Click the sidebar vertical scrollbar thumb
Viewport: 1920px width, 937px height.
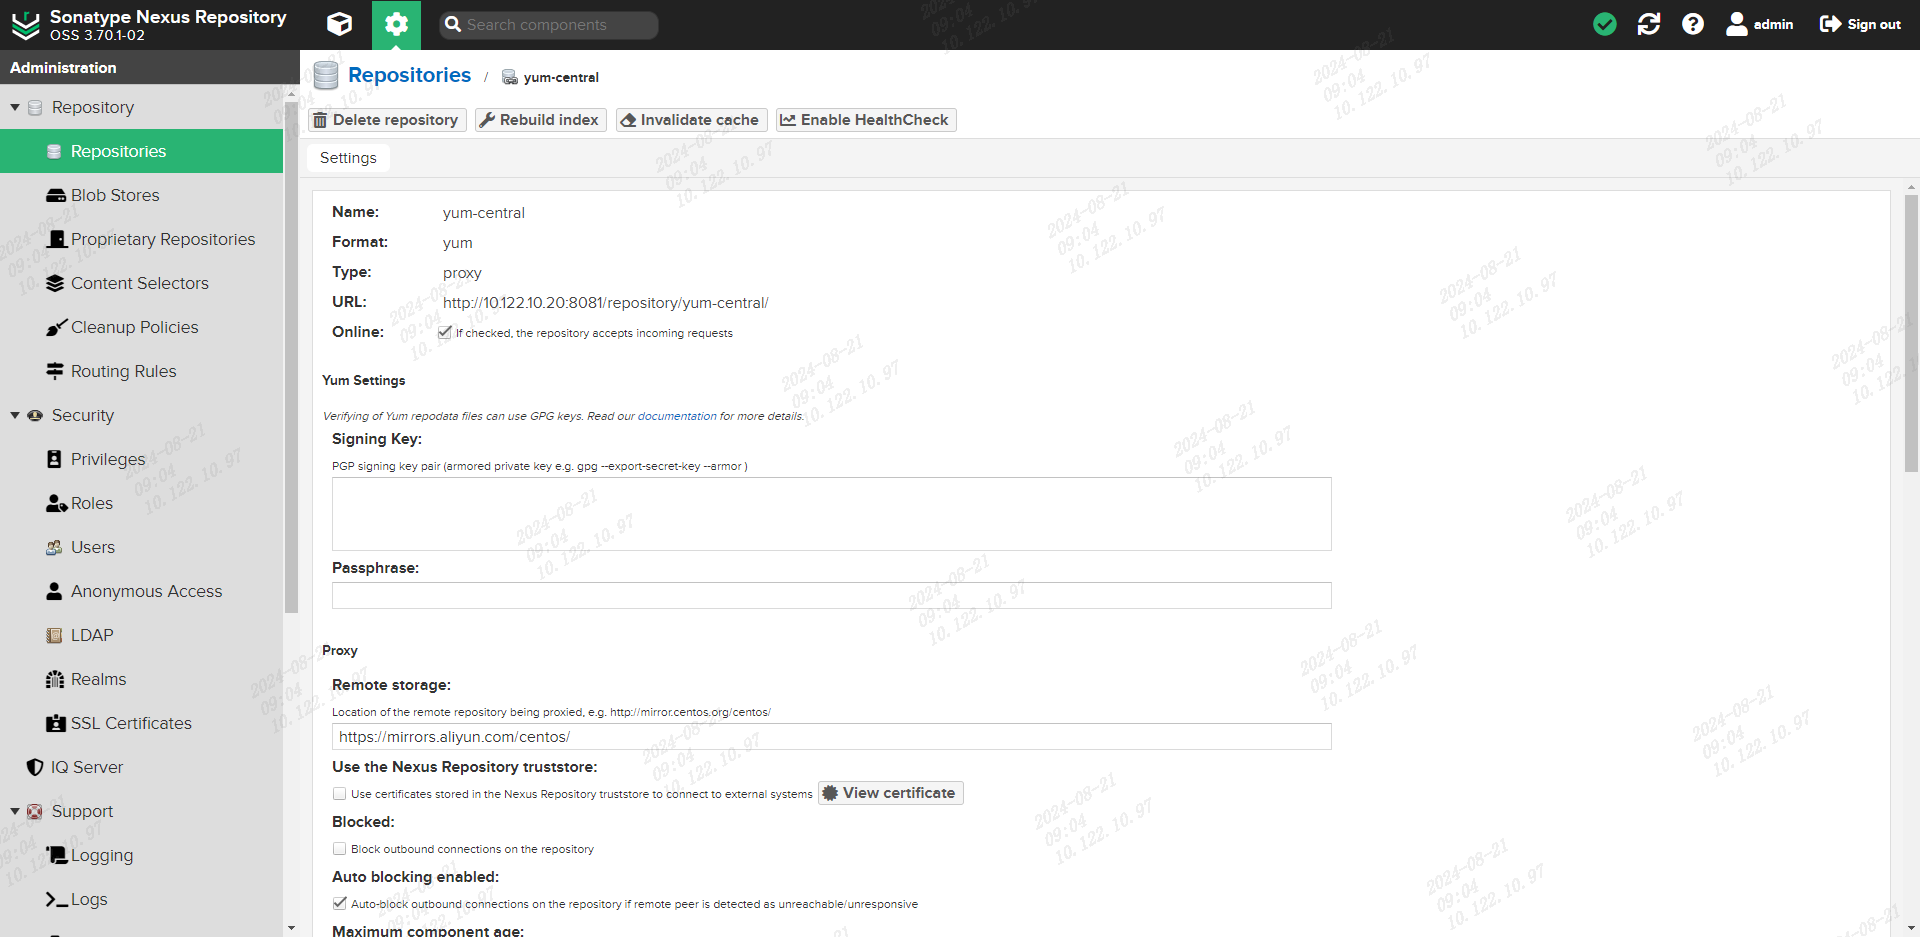tap(291, 357)
